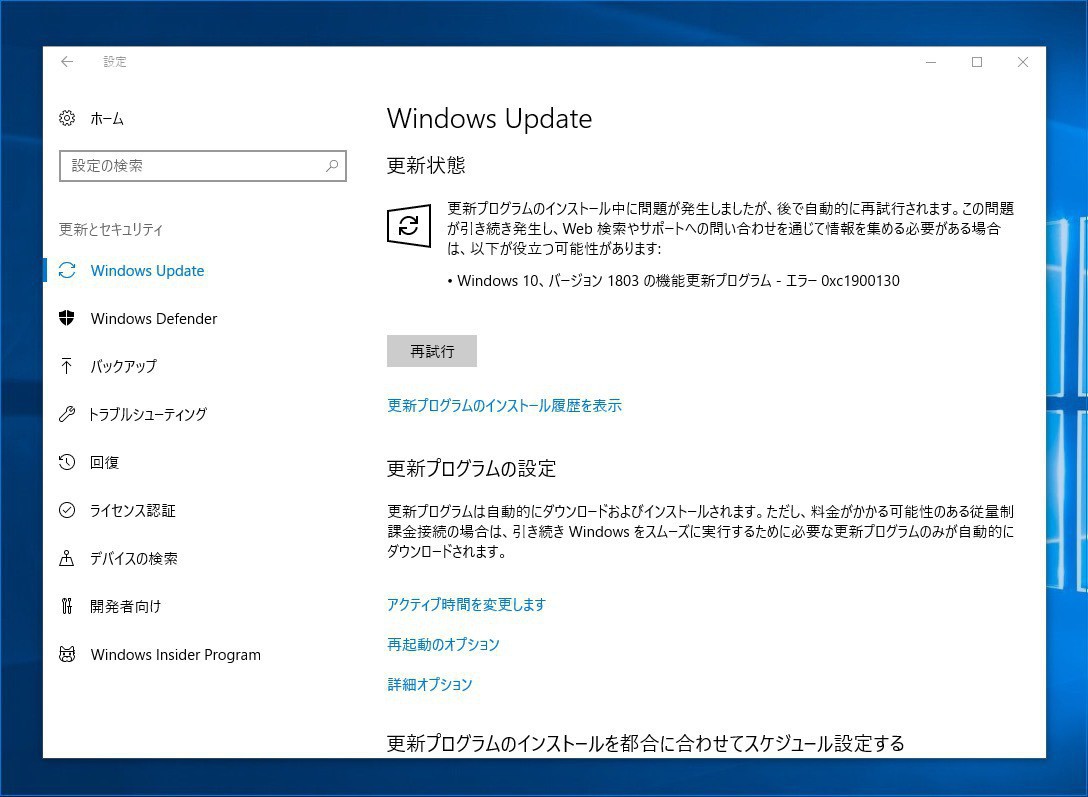The height and width of the screenshot is (797, 1088).
Task: Click the Windows Defender shield icon
Action: pos(67,318)
